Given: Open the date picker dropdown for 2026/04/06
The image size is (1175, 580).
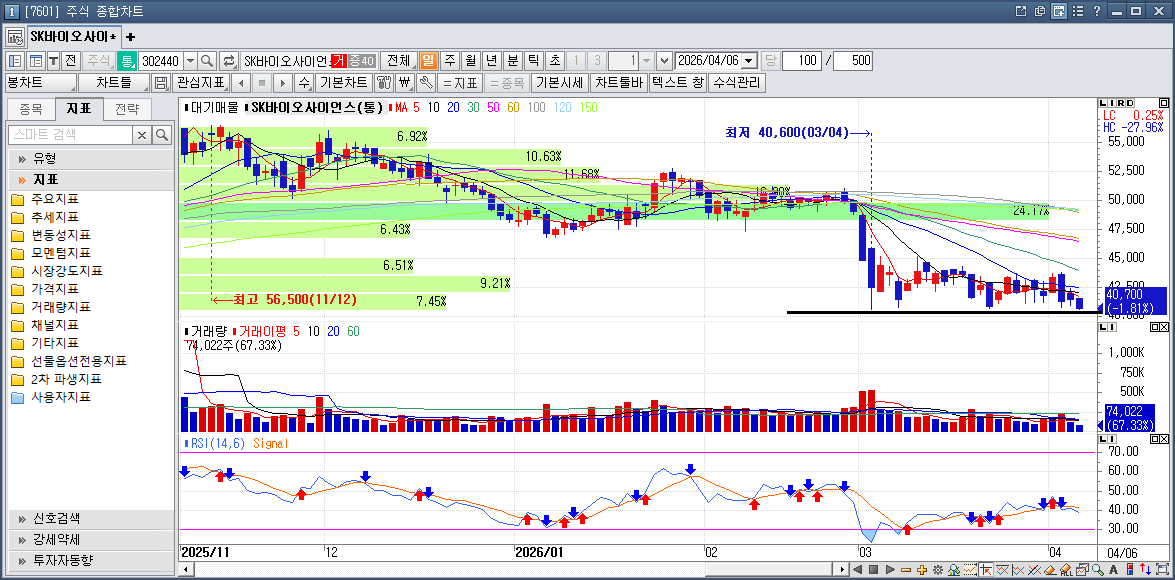Looking at the screenshot, I should (x=748, y=61).
